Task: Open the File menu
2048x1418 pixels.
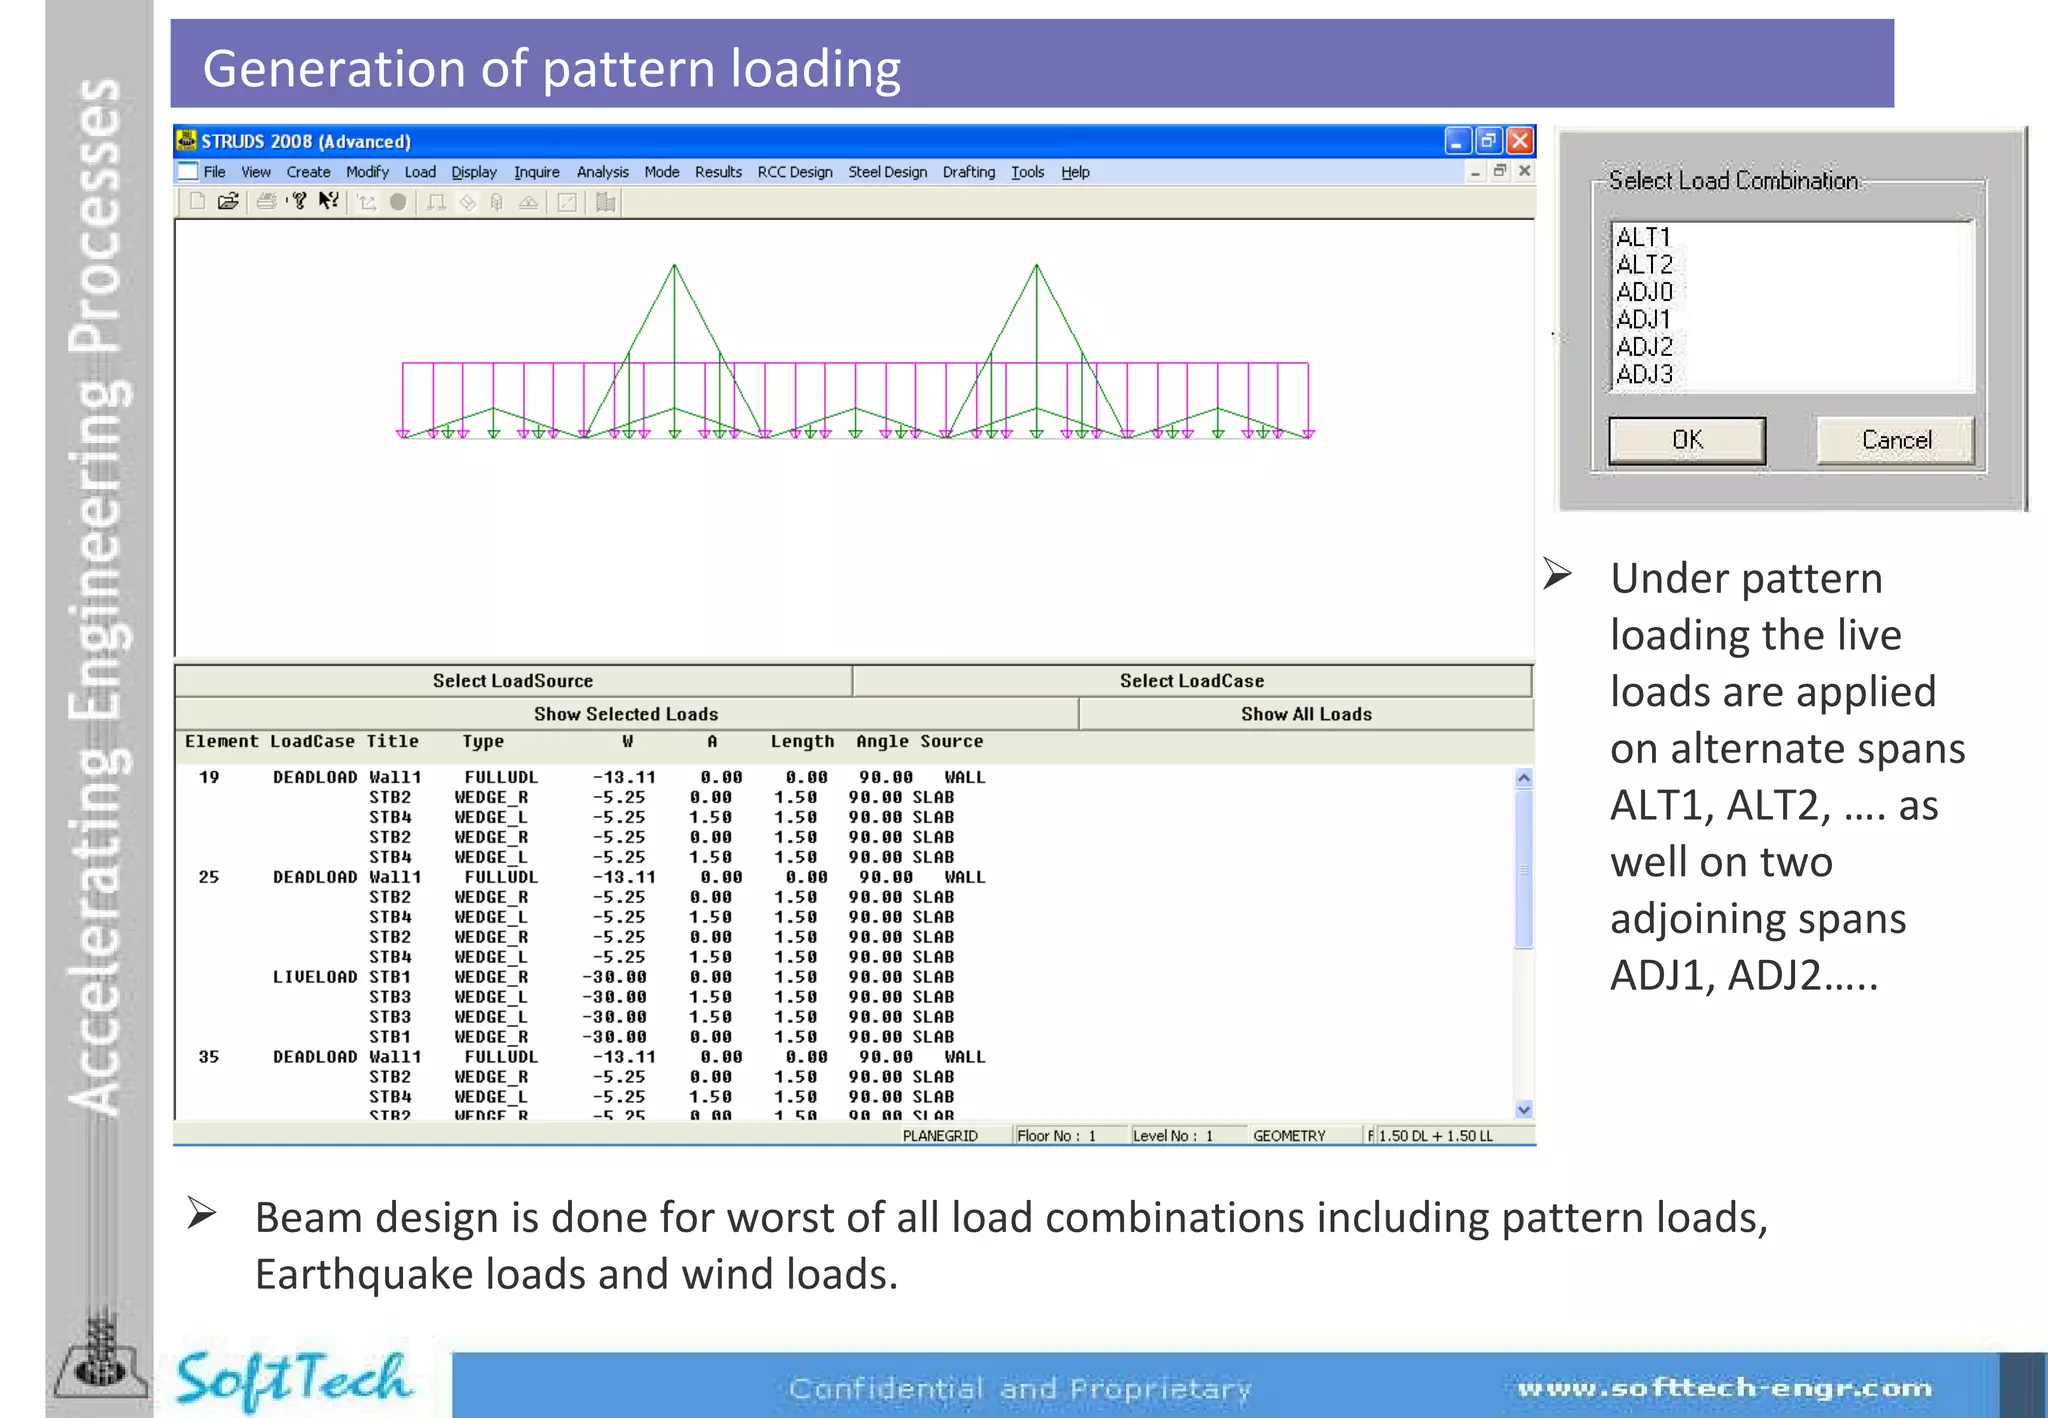Action: point(215,172)
